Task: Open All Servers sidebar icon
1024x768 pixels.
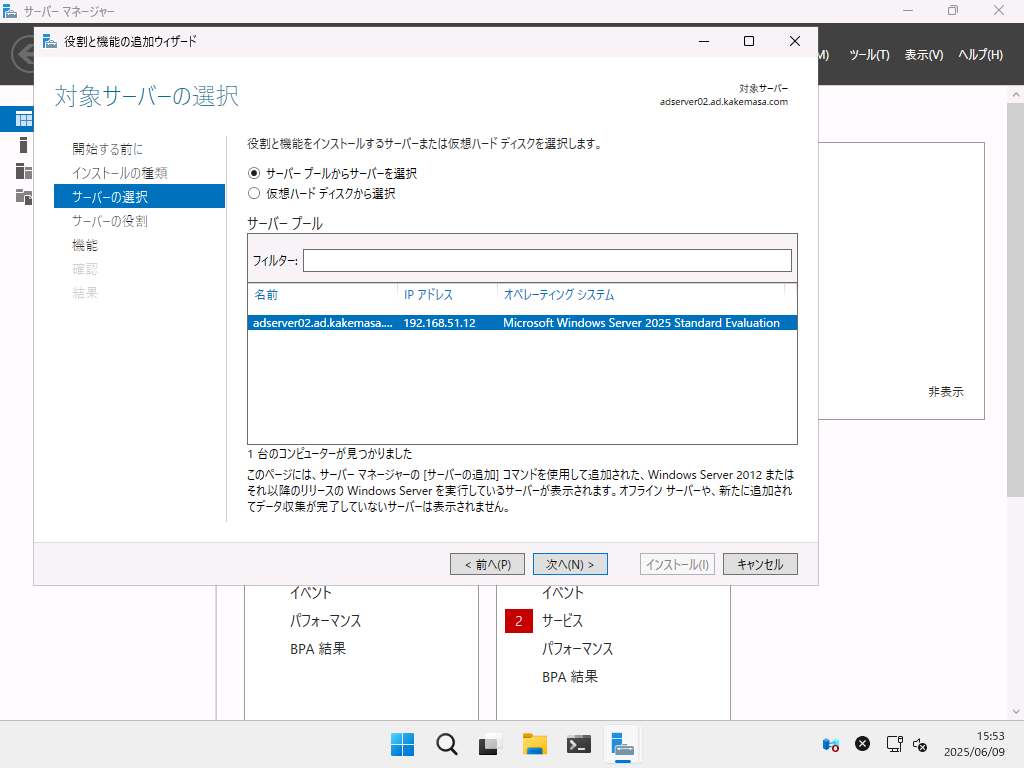Action: pyautogui.click(x=24, y=171)
